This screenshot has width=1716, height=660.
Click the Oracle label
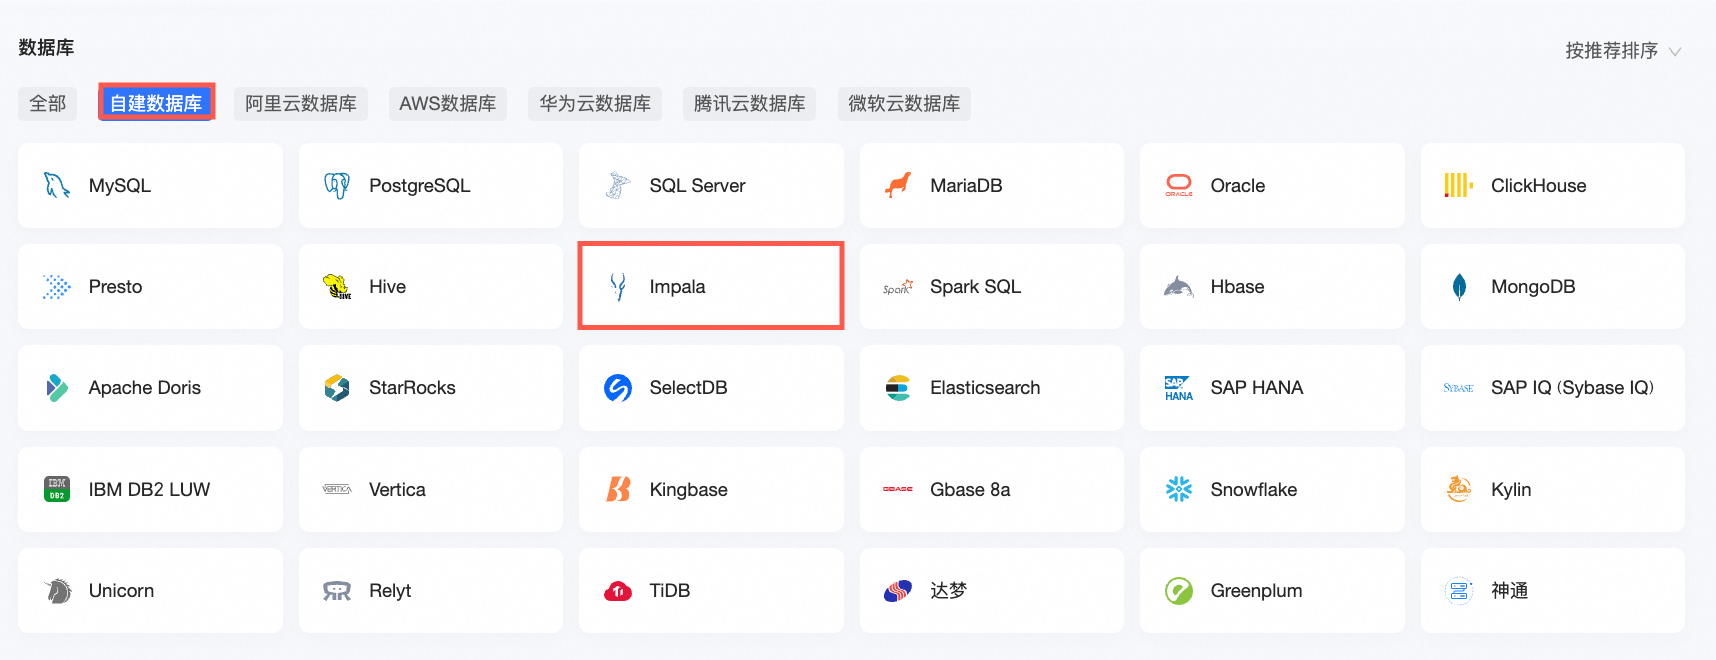point(1238,185)
